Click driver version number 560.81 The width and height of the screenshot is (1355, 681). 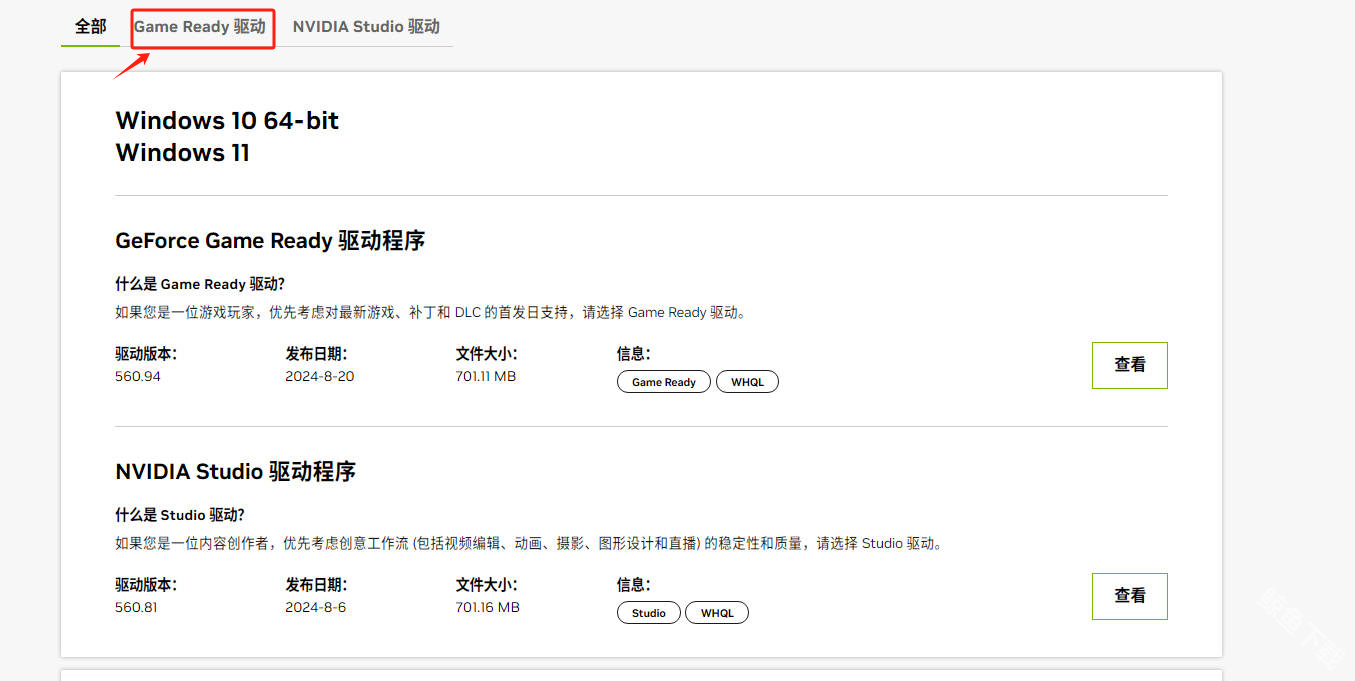pos(136,608)
